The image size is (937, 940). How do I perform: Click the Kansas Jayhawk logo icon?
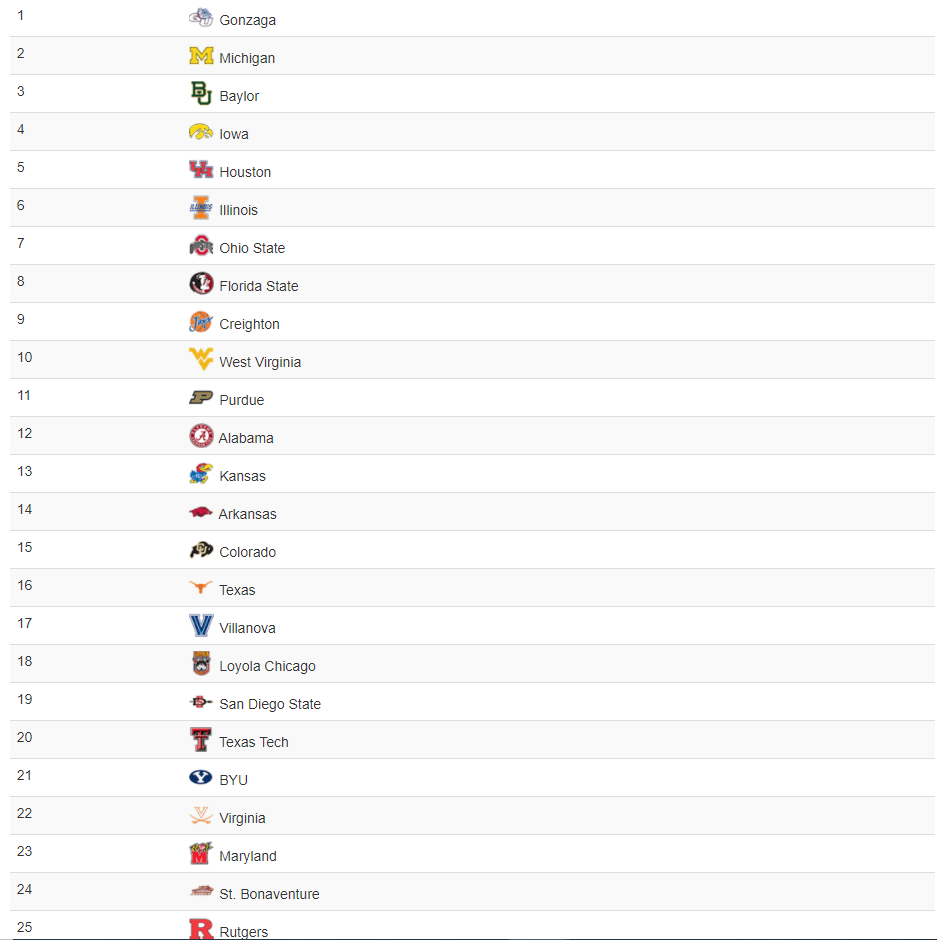click(x=201, y=474)
